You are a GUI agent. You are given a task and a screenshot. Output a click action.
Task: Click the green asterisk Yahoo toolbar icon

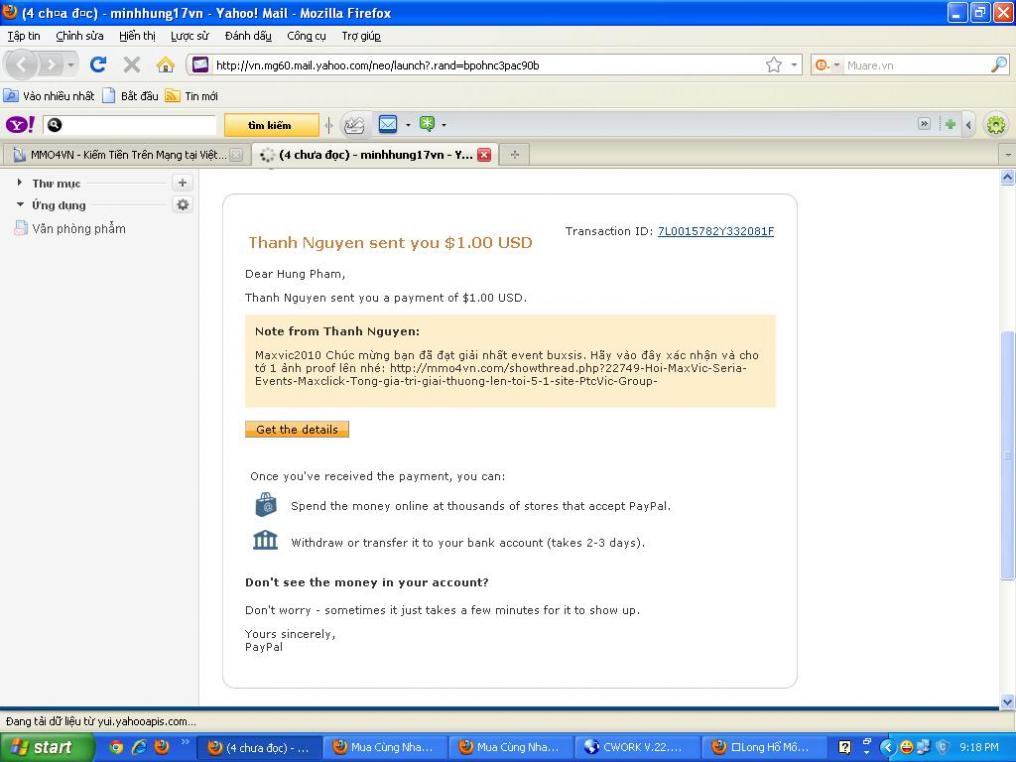(x=426, y=124)
